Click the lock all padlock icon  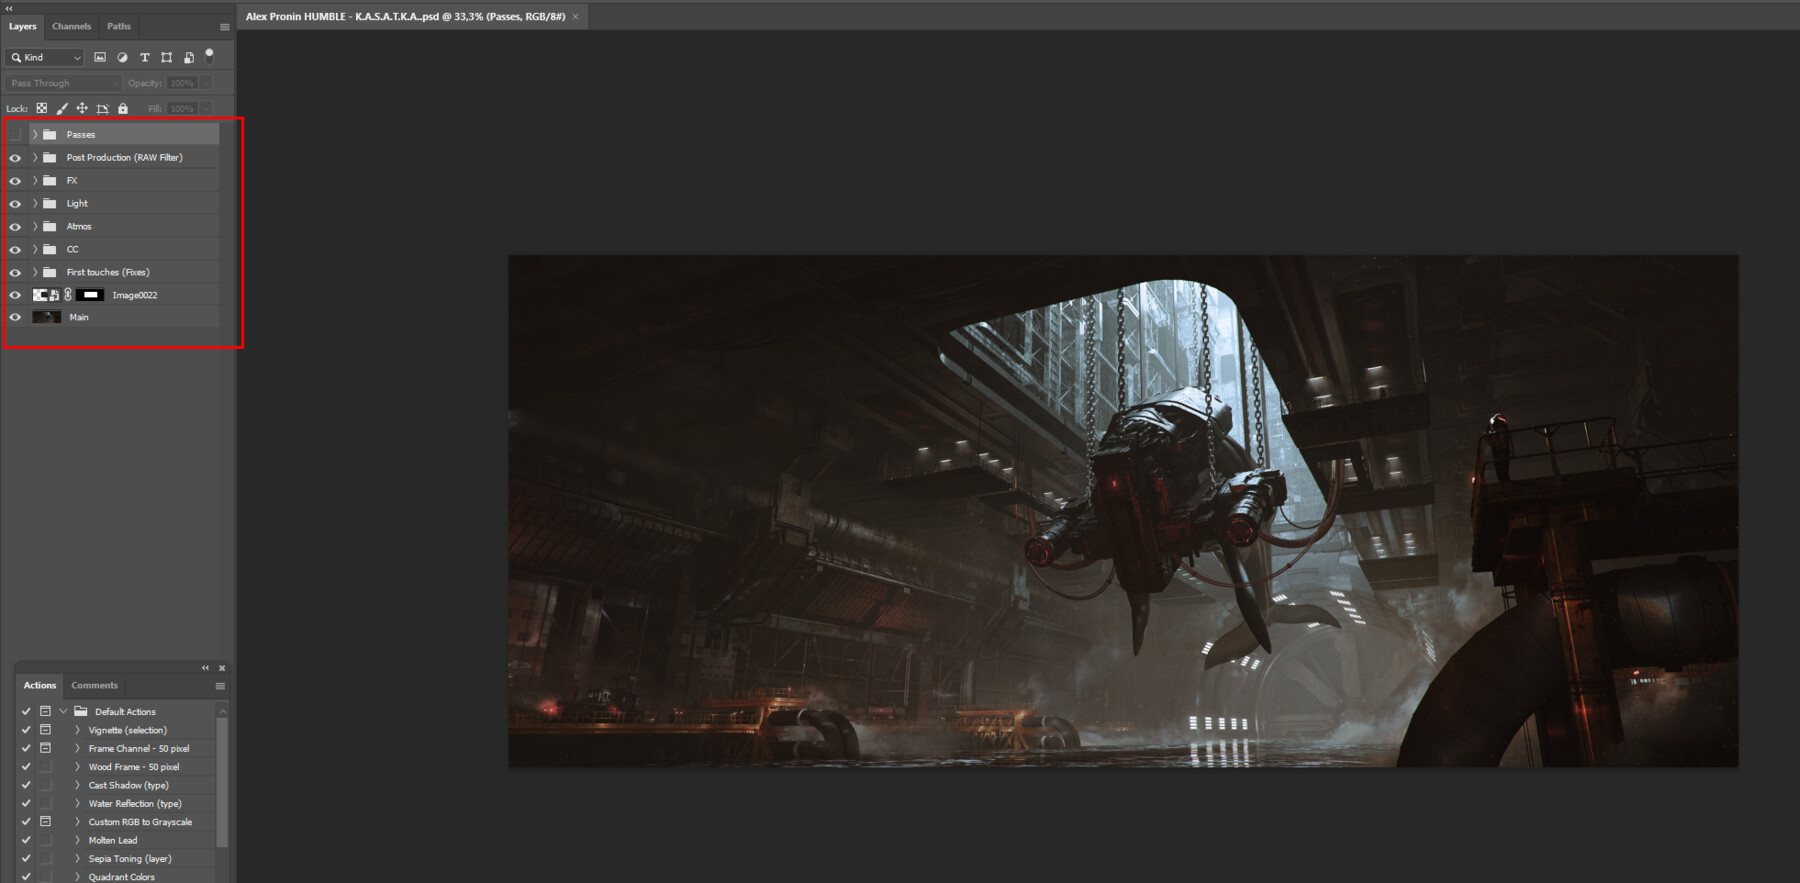123,108
